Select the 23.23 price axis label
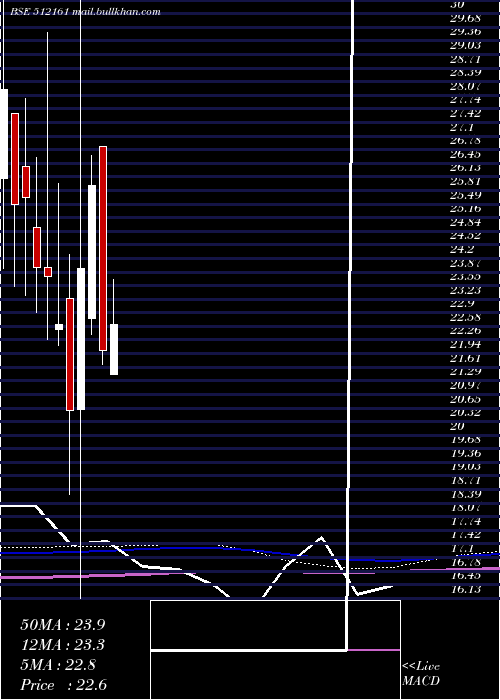Screen dimensions: 500x700 [x=466, y=290]
